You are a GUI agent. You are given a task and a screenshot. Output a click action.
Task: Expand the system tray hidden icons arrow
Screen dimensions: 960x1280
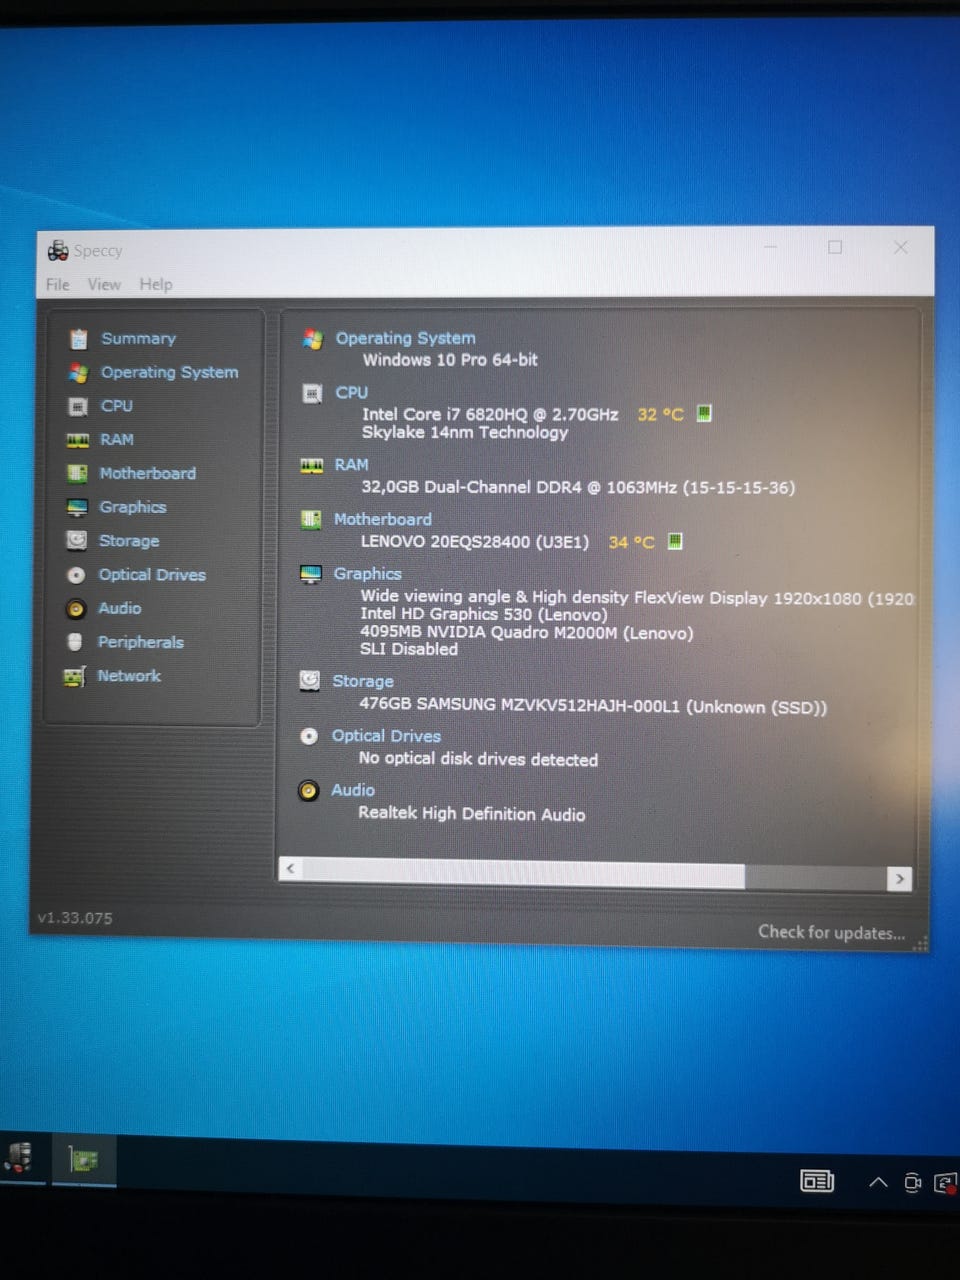click(x=878, y=1182)
